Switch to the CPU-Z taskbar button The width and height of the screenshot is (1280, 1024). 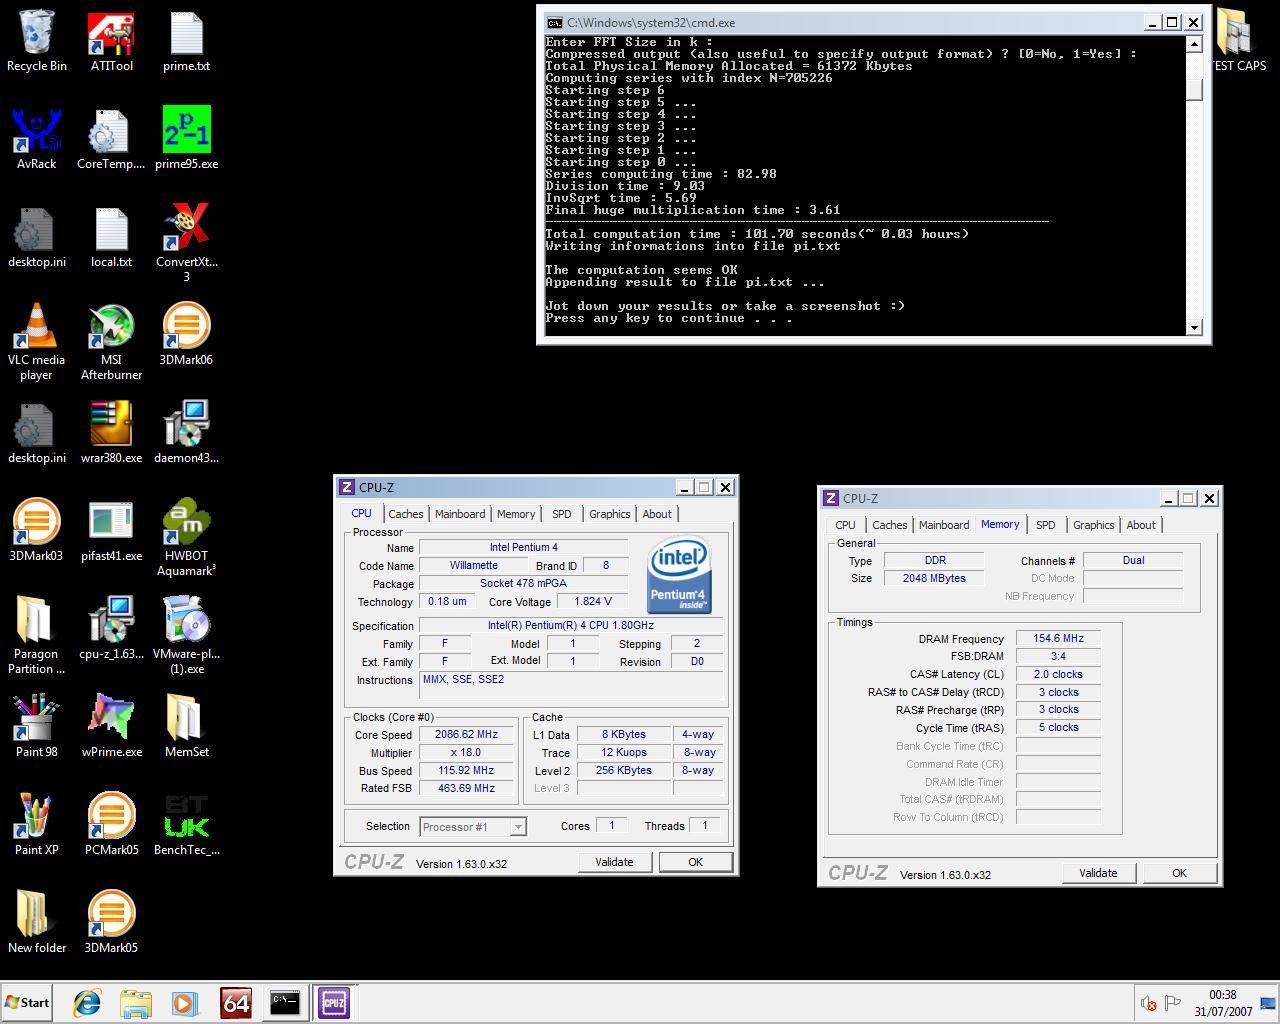coord(334,1003)
